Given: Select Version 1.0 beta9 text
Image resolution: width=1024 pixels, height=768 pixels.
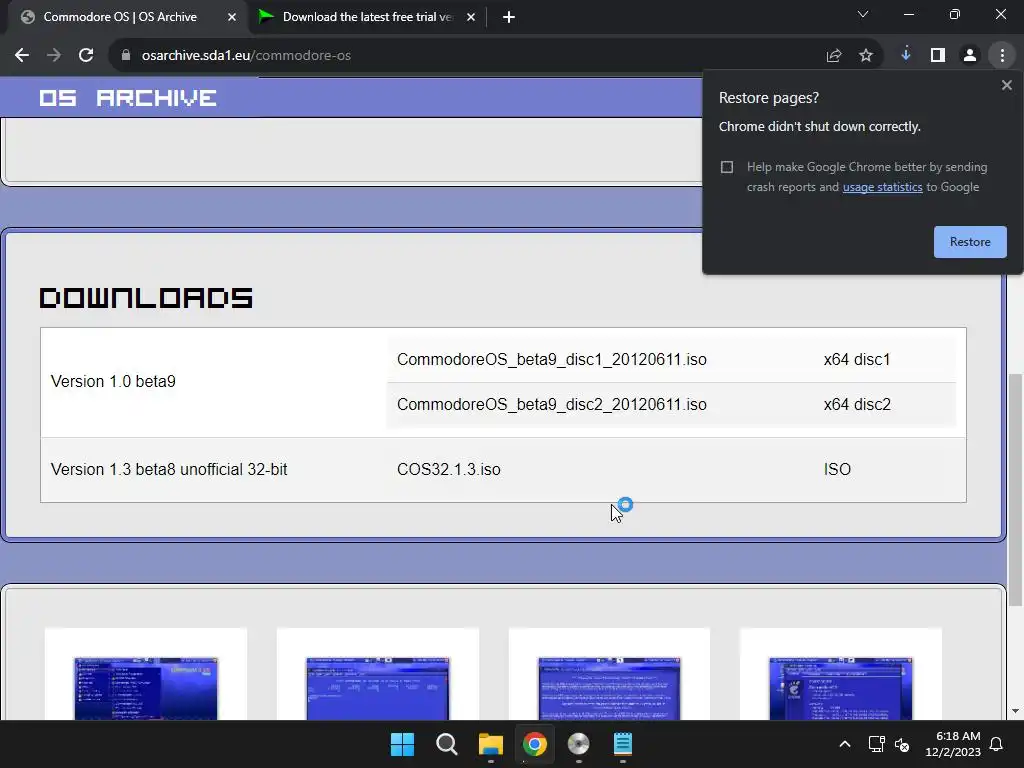Looking at the screenshot, I should (113, 381).
